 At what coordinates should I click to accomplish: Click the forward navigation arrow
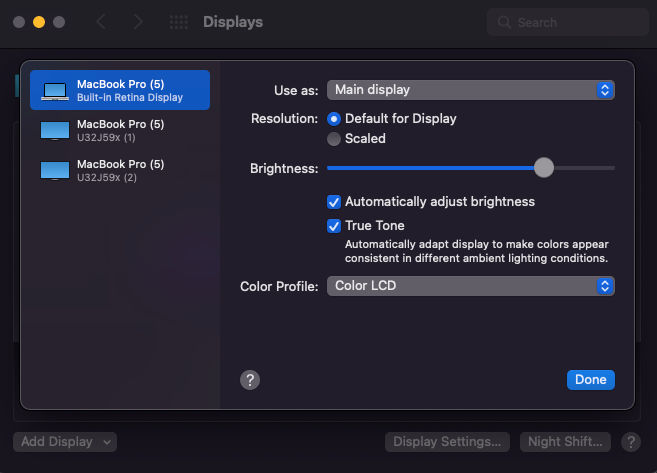coord(138,22)
